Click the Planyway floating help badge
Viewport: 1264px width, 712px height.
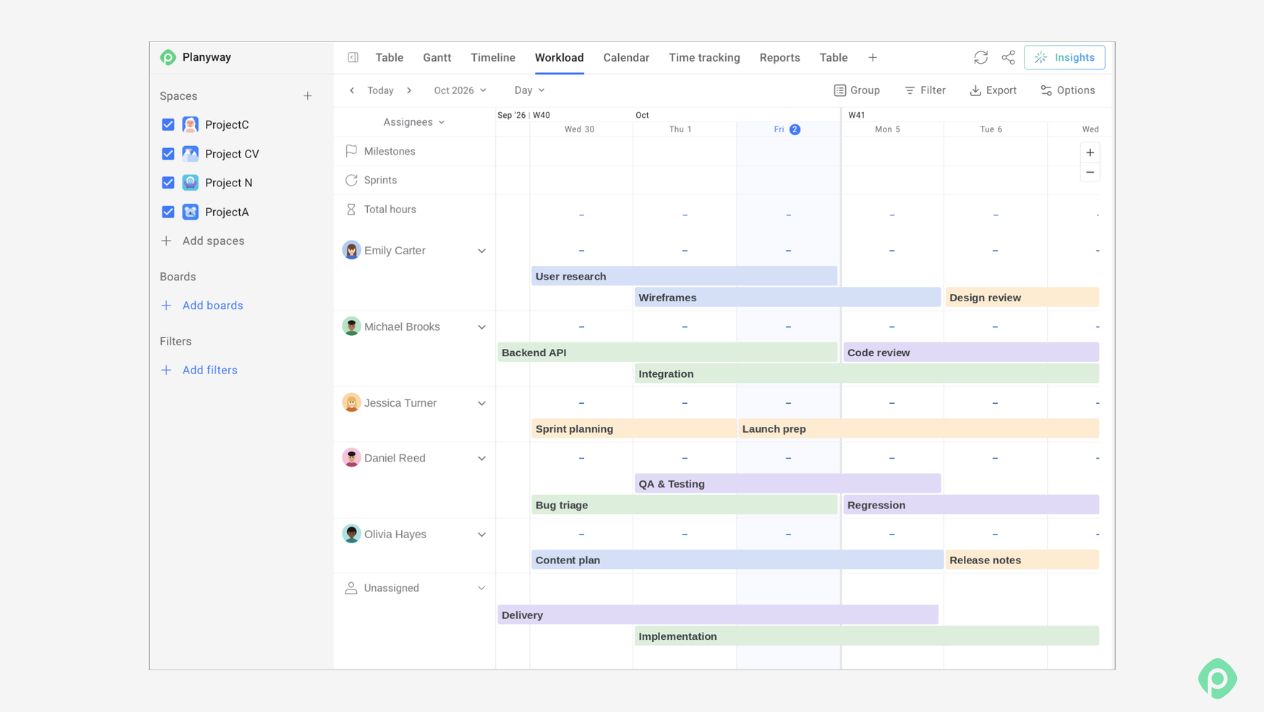(x=1217, y=679)
